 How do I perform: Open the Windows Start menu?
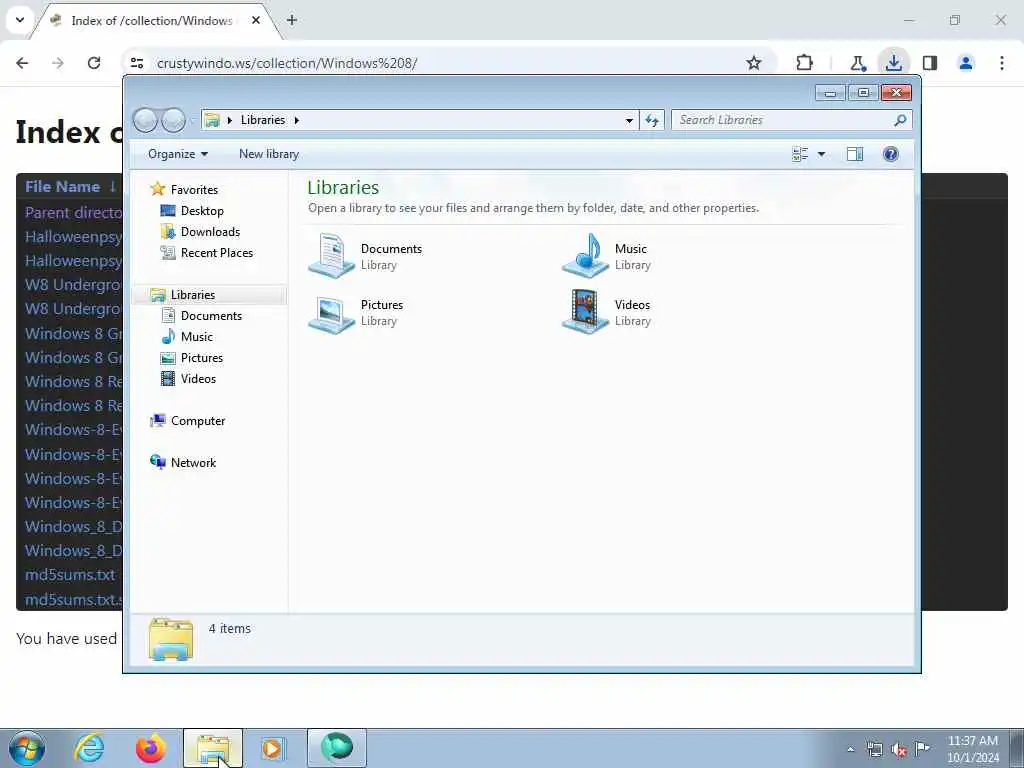27,748
